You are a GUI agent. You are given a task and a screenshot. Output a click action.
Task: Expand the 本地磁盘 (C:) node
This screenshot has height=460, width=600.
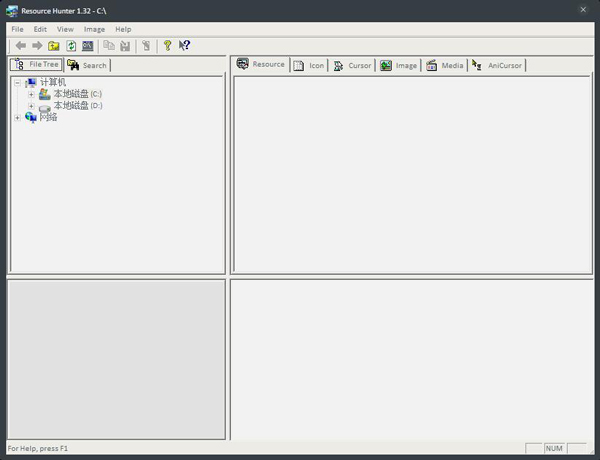(31, 94)
